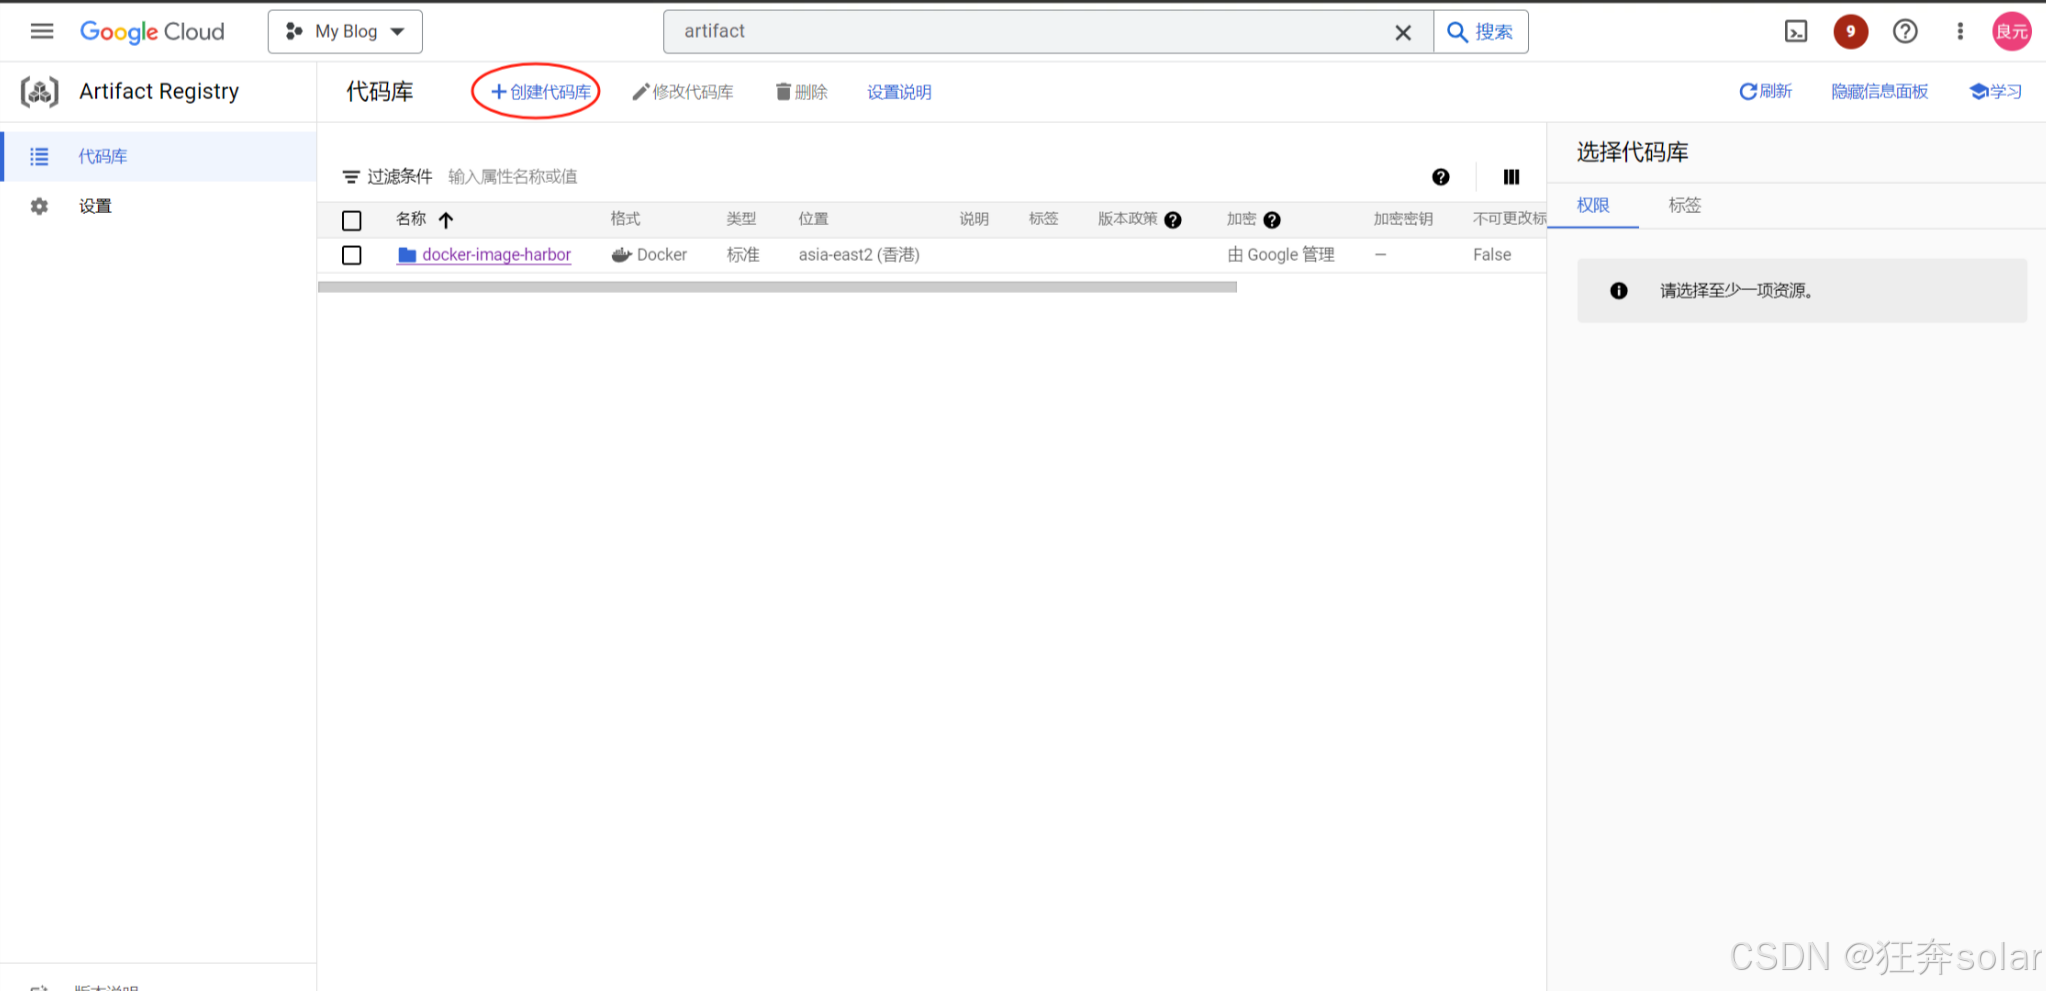Image resolution: width=2046 pixels, height=991 pixels.
Task: Open the docker-image-harbor repository link
Action: [496, 255]
